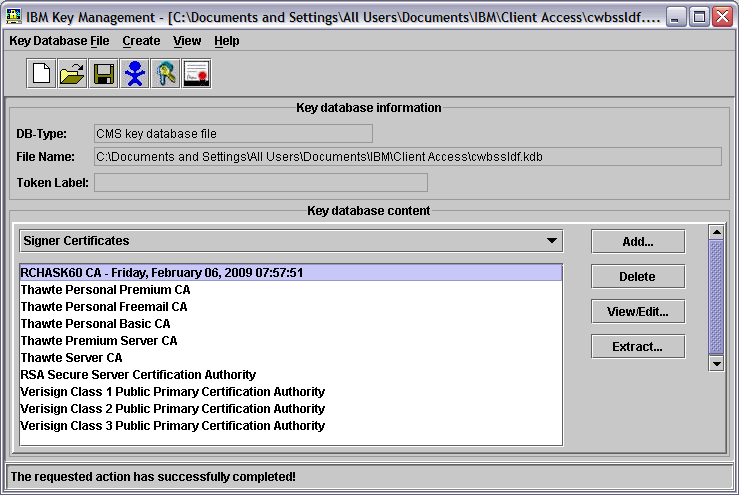This screenshot has height=495, width=739.
Task: Click the vertical scrollbar thumb
Action: pyautogui.click(x=716, y=297)
